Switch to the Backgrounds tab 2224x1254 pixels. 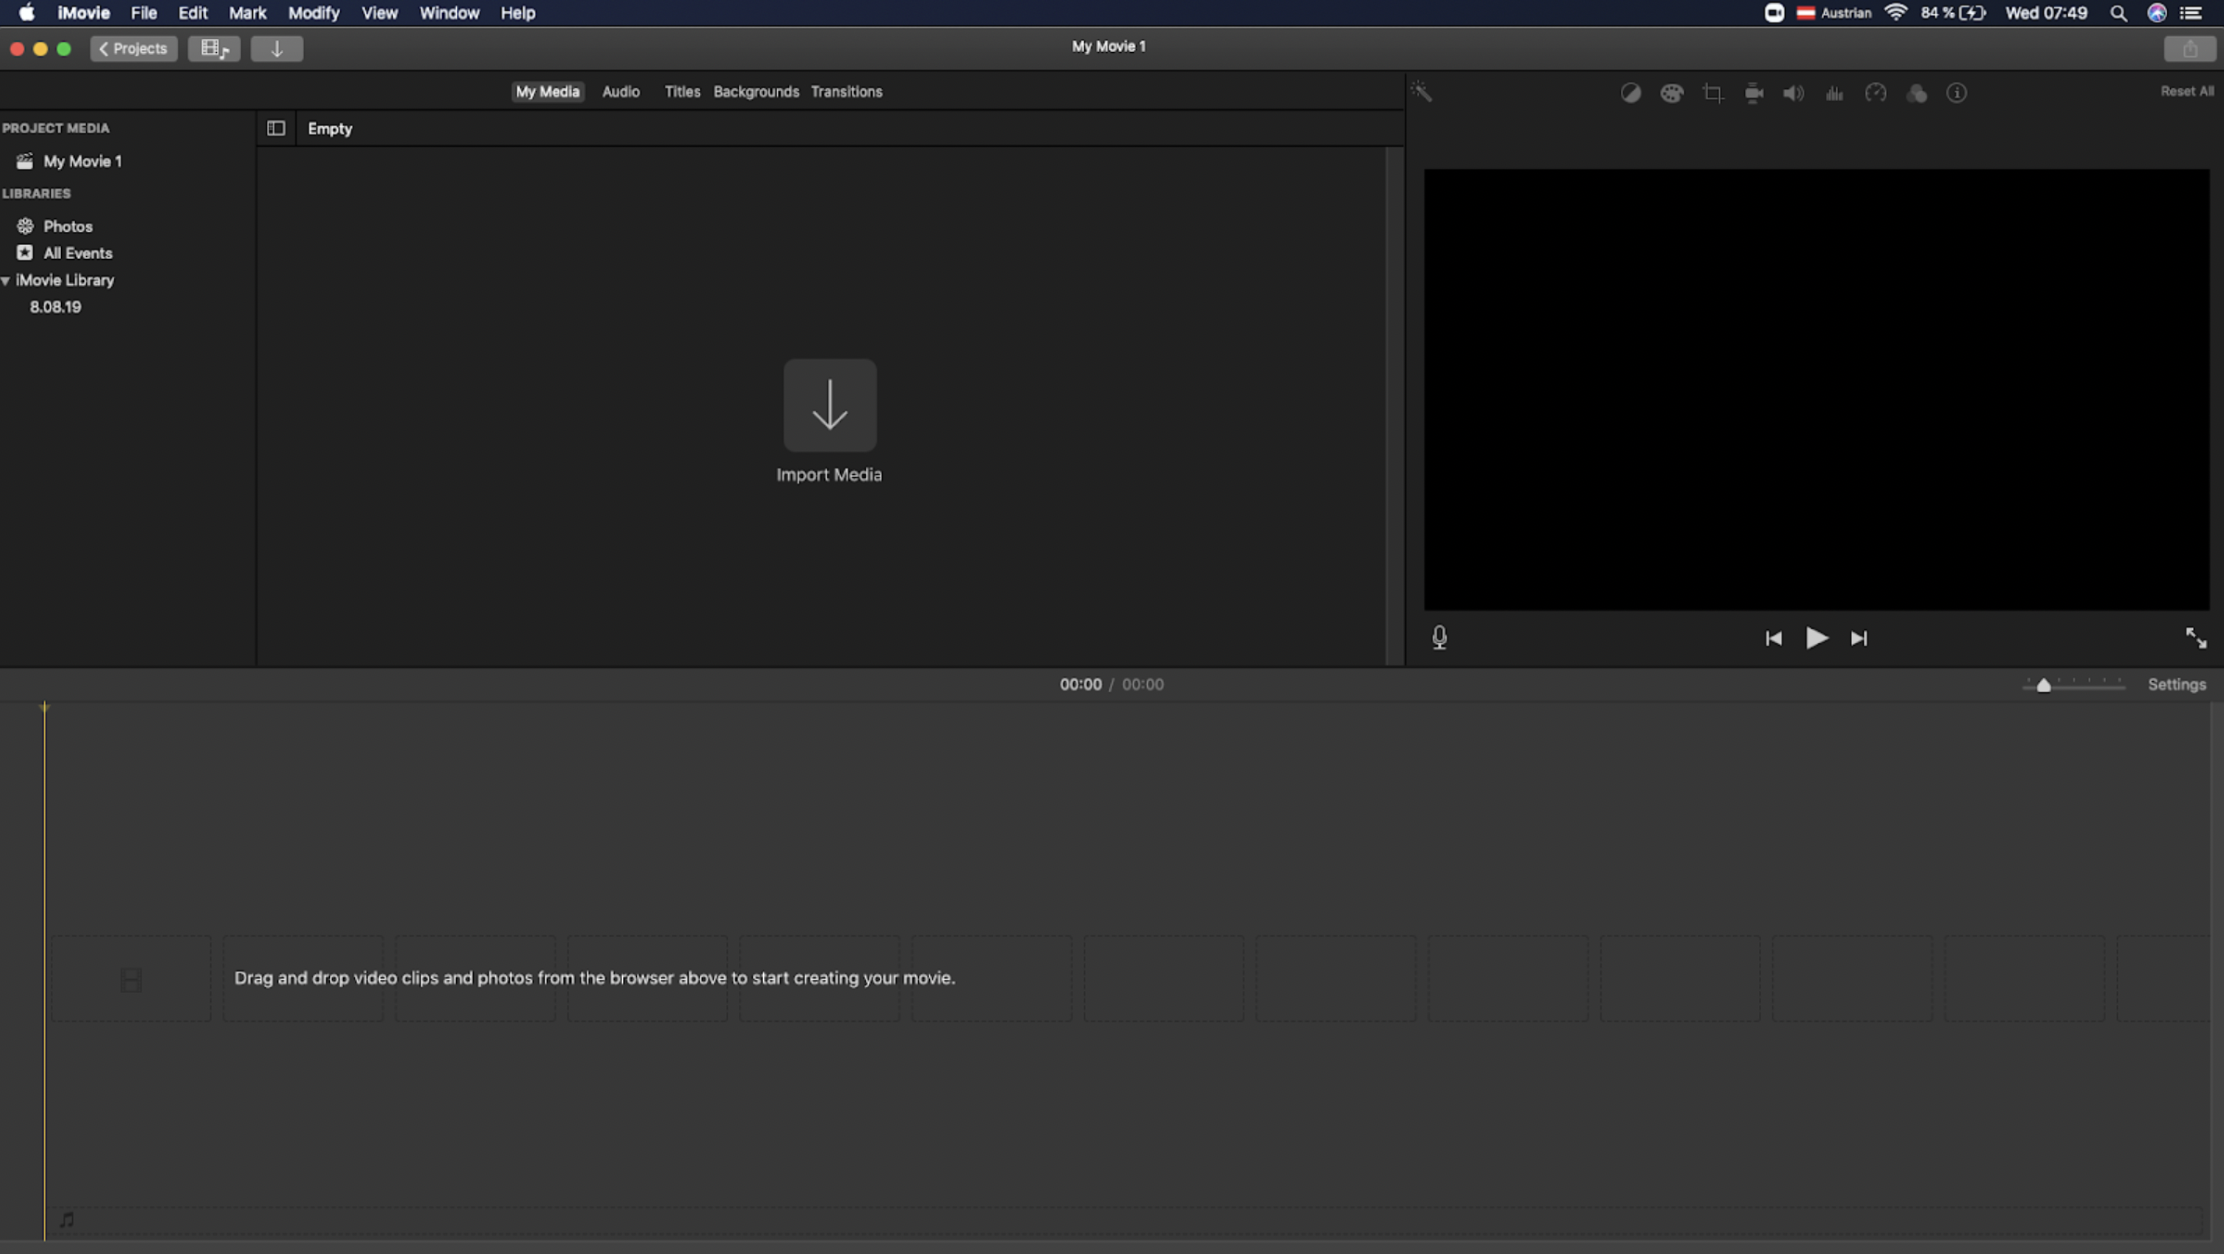[x=756, y=91]
